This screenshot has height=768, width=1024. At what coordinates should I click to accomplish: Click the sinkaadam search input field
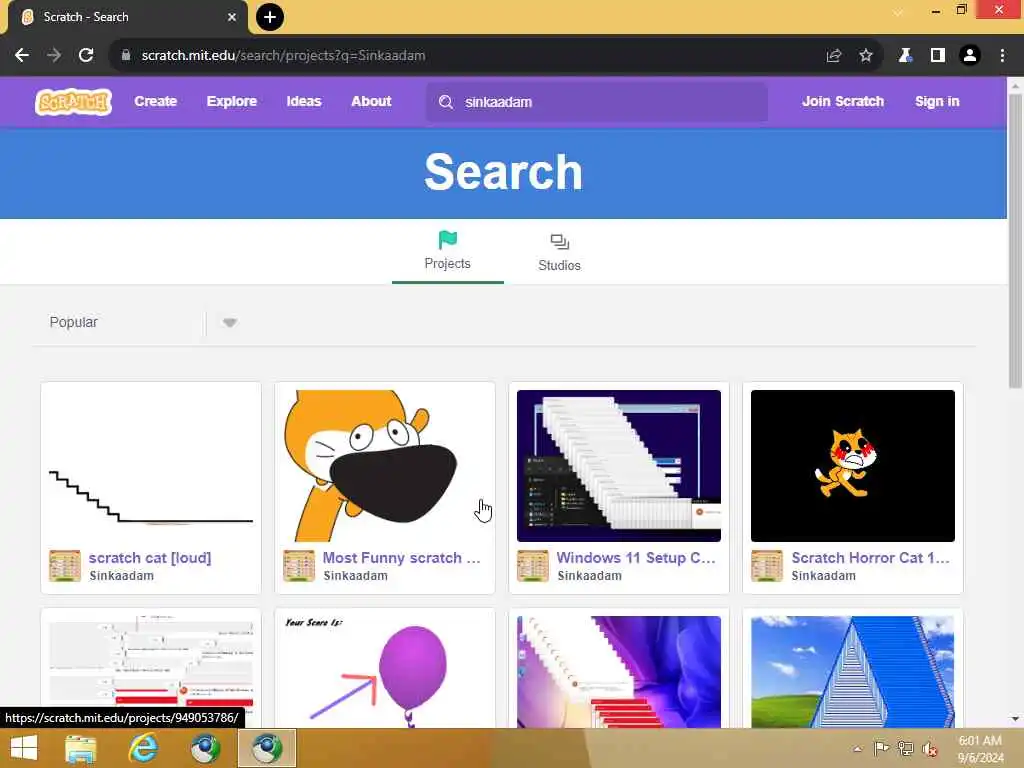tap(597, 102)
